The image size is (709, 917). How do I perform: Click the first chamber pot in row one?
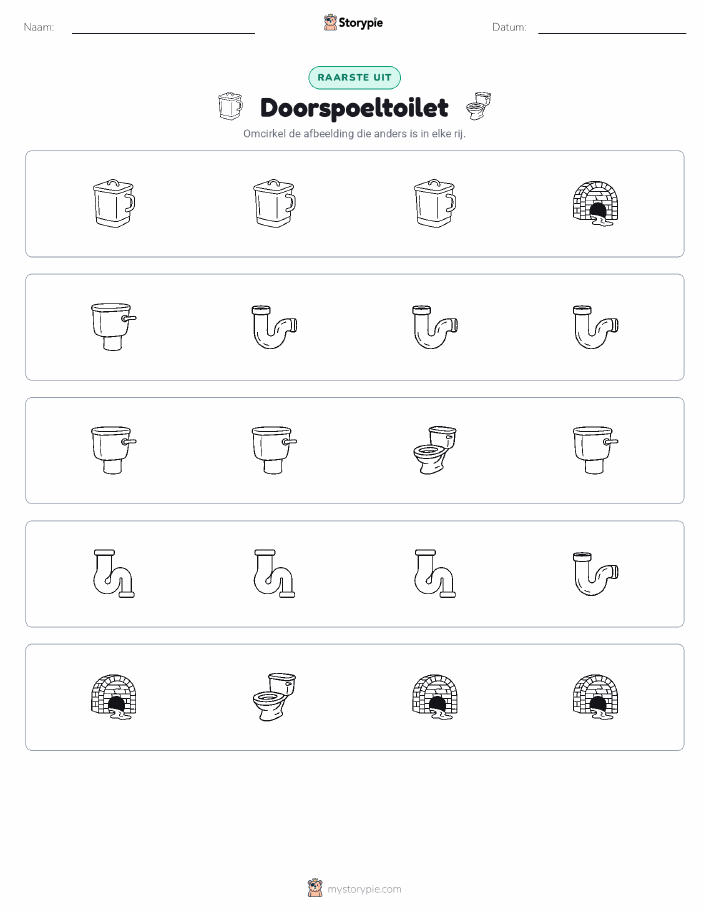click(x=113, y=204)
